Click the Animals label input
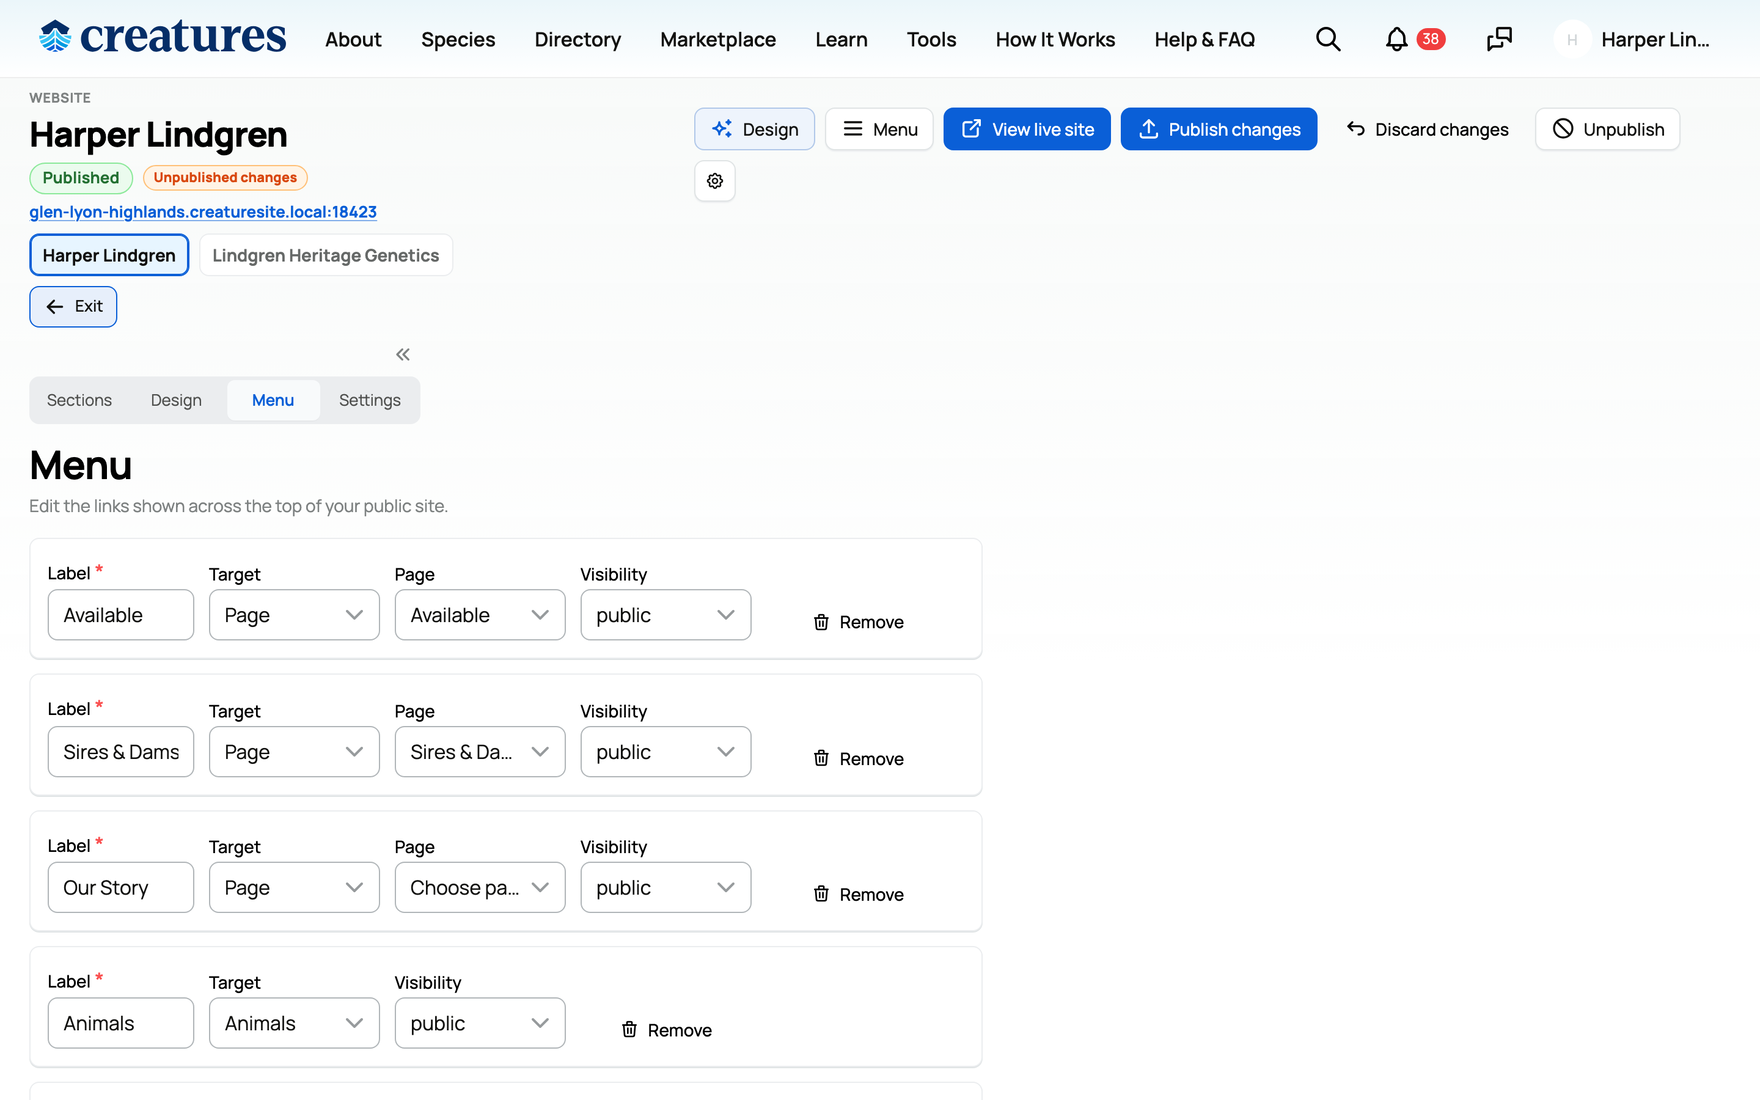 pos(121,1023)
